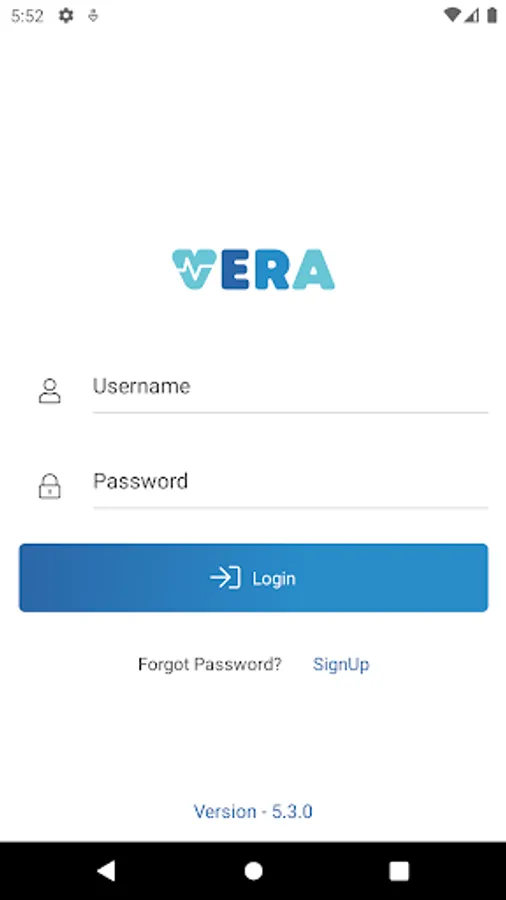The image size is (506, 900).
Task: Tap the login arrow icon in button
Action: coord(225,577)
